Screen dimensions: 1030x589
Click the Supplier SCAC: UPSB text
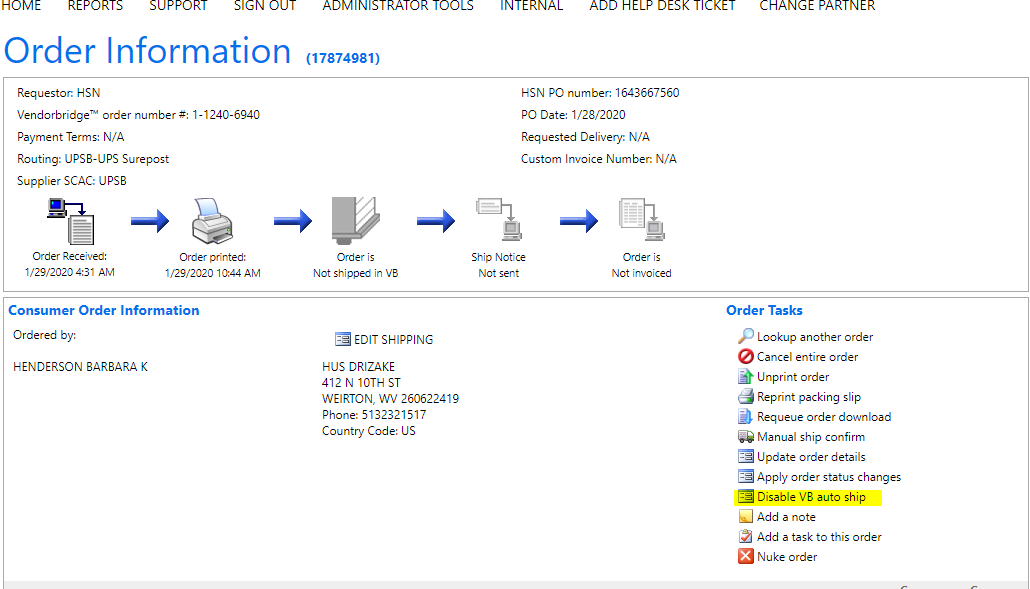click(72, 181)
